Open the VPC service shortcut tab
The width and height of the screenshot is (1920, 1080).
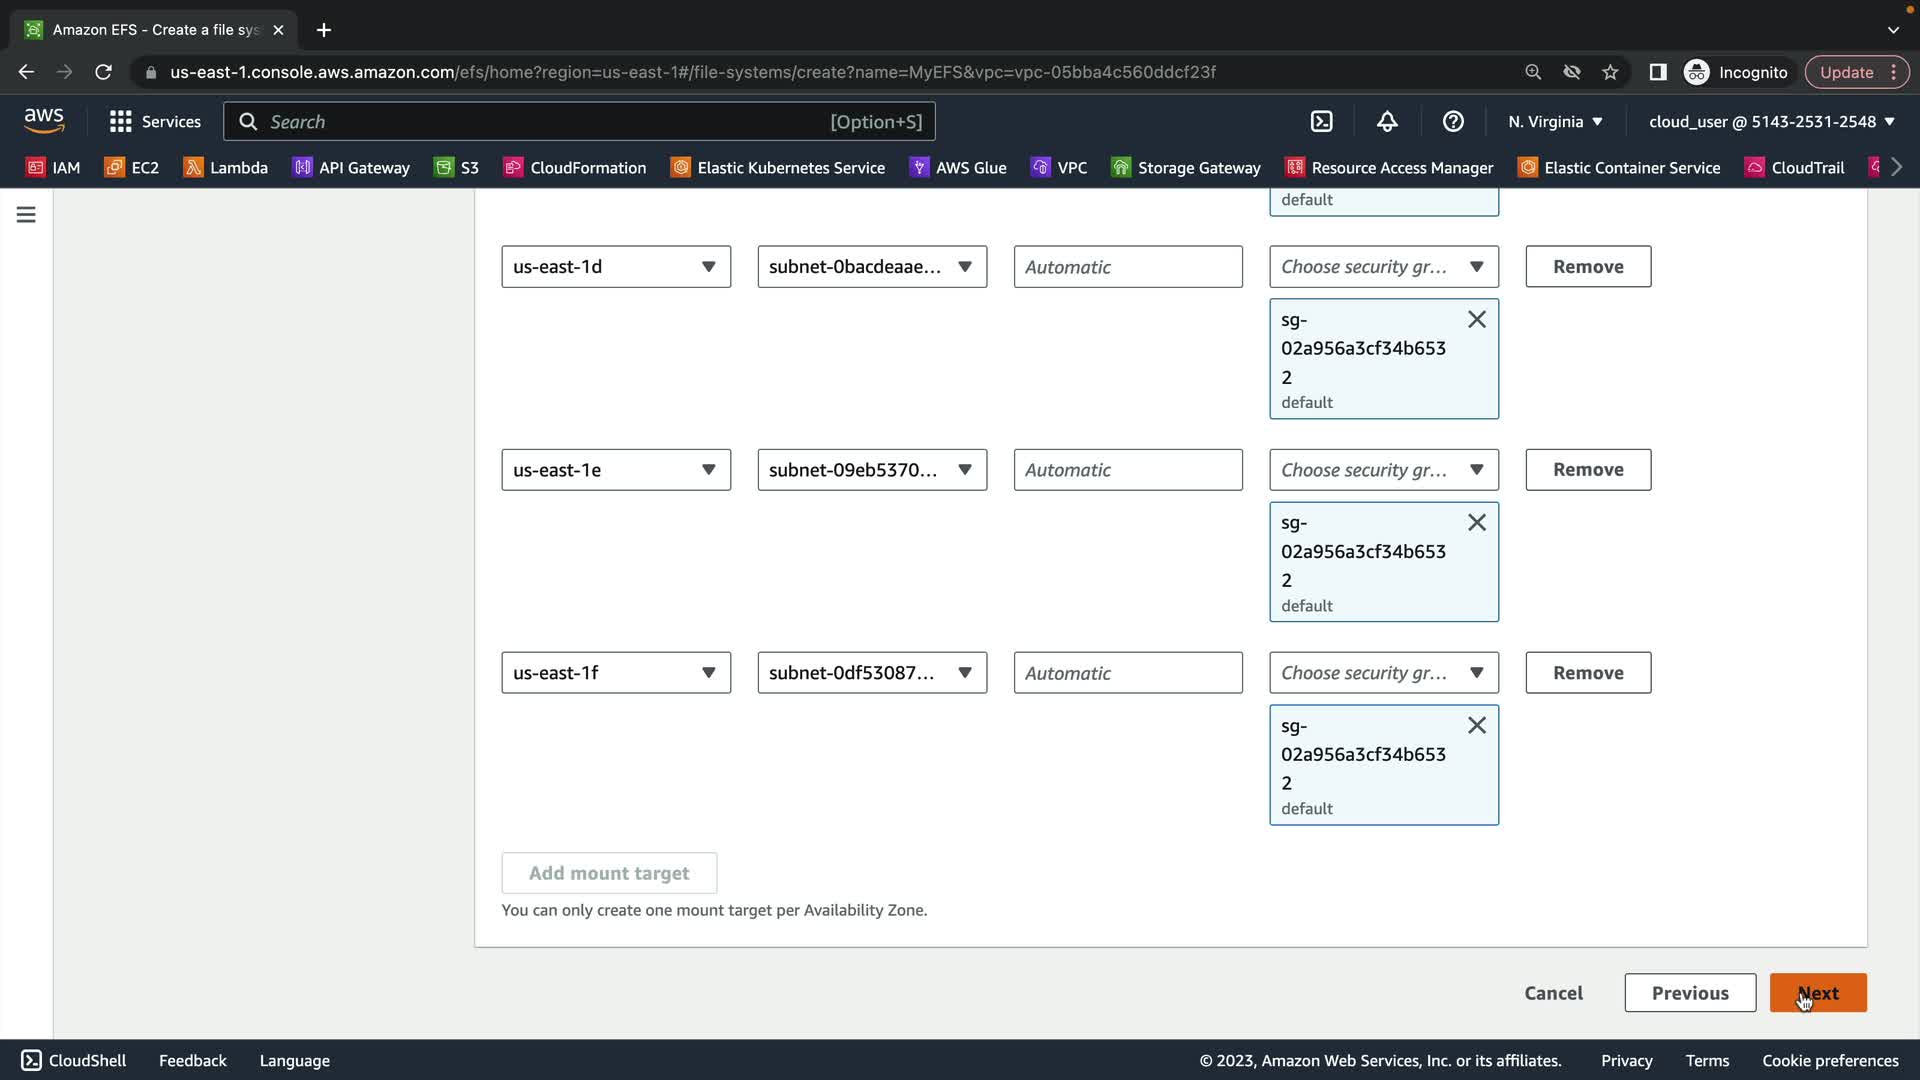[1059, 168]
